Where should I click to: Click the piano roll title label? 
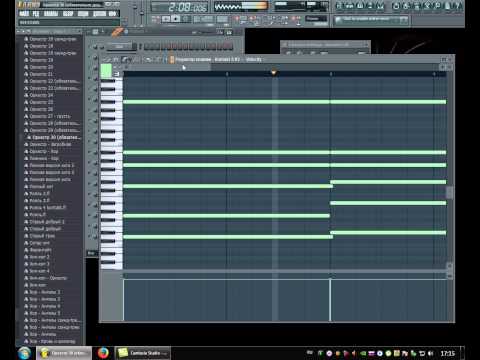[x=218, y=60]
